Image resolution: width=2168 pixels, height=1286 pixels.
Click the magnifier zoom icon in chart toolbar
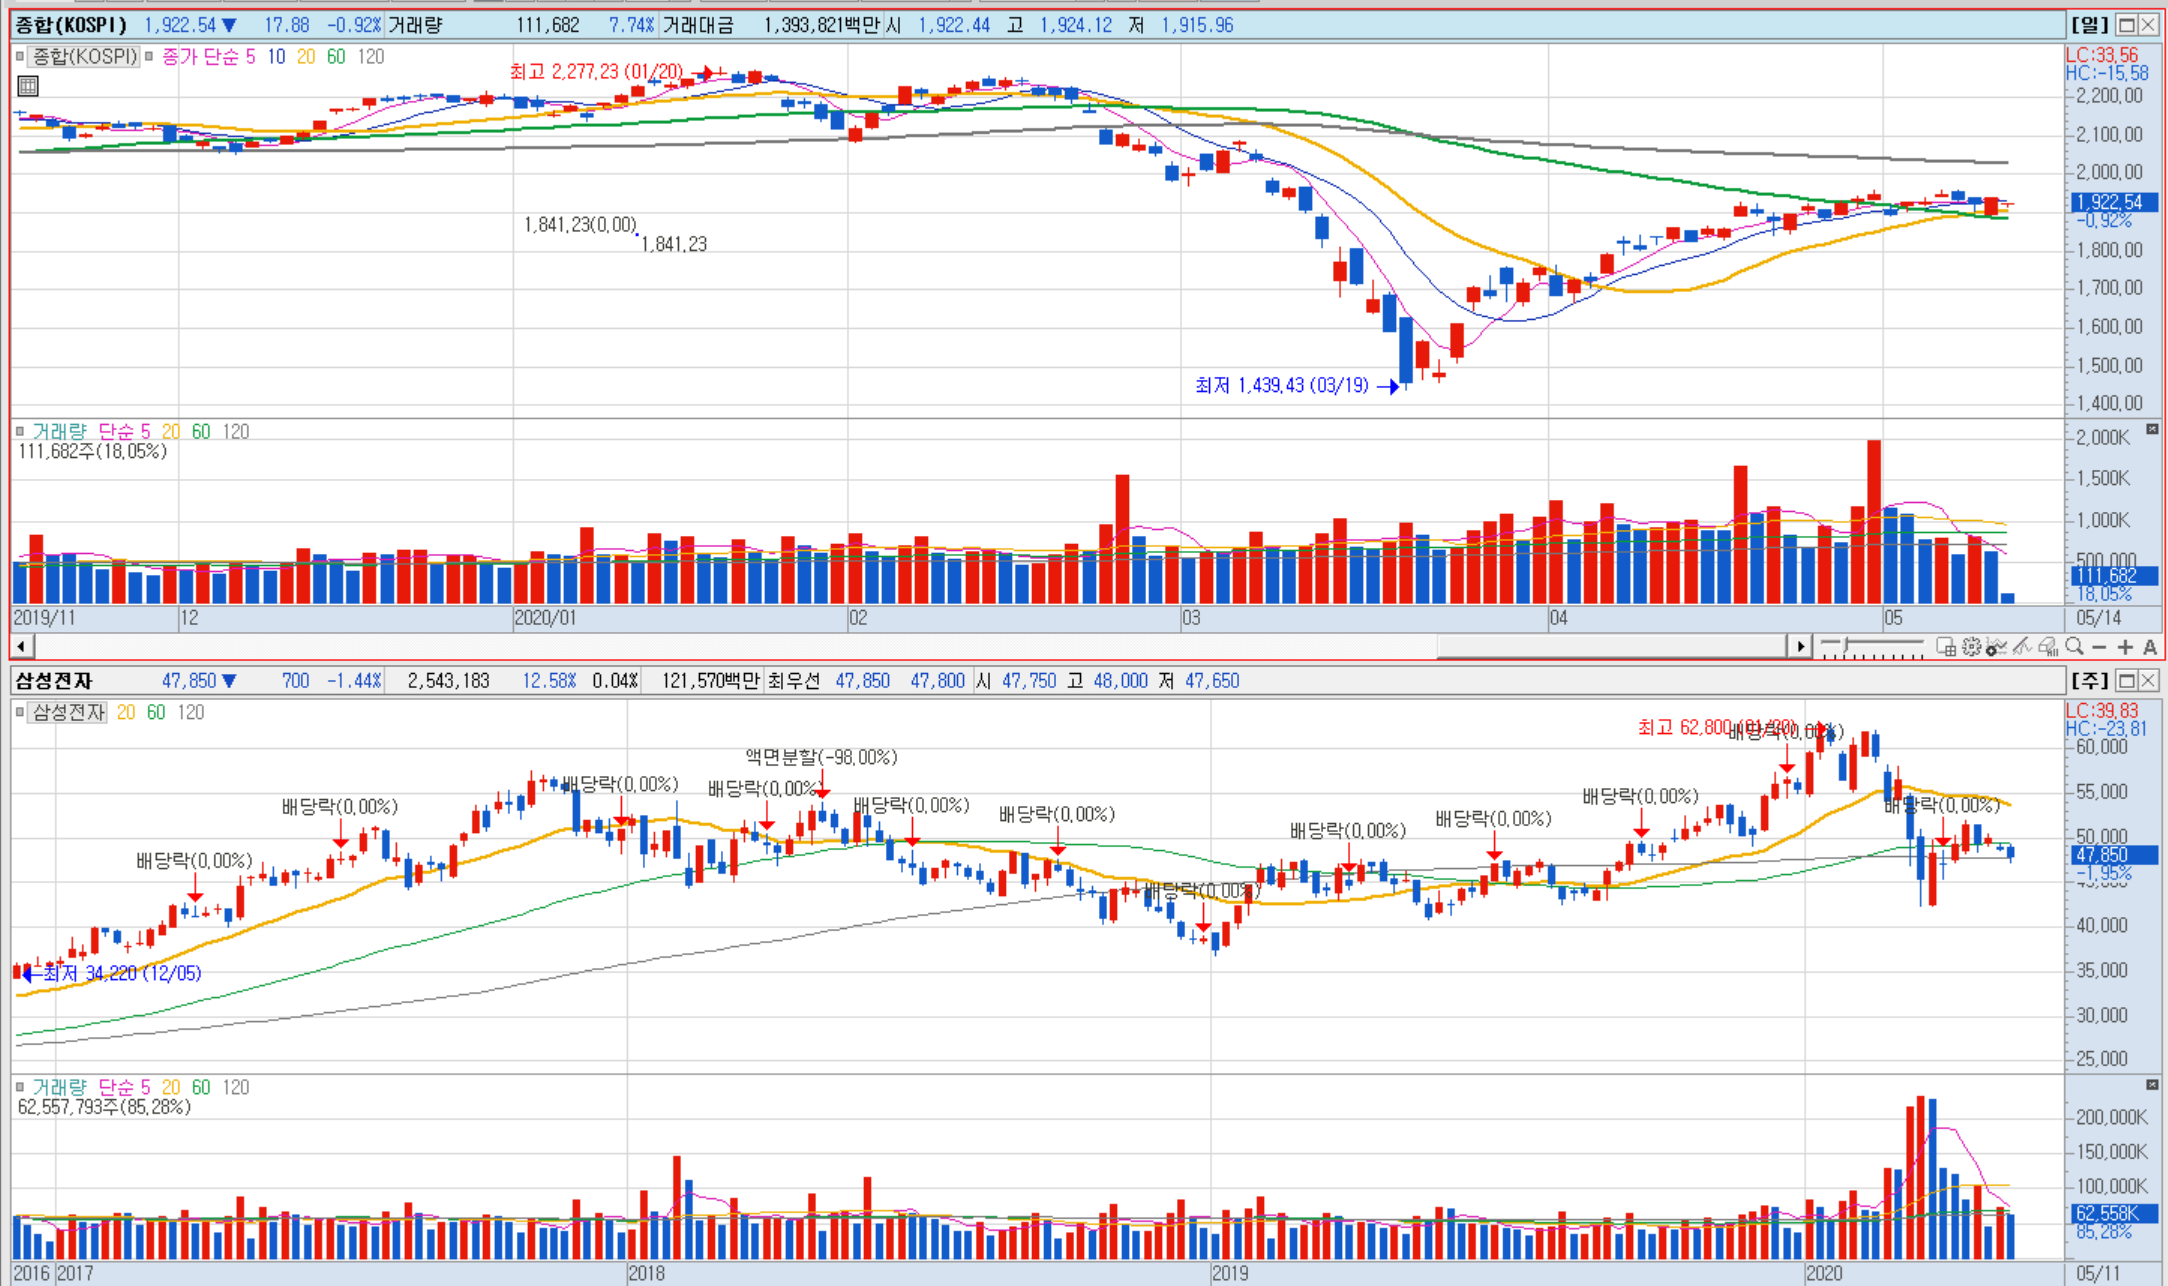pyautogui.click(x=2074, y=647)
